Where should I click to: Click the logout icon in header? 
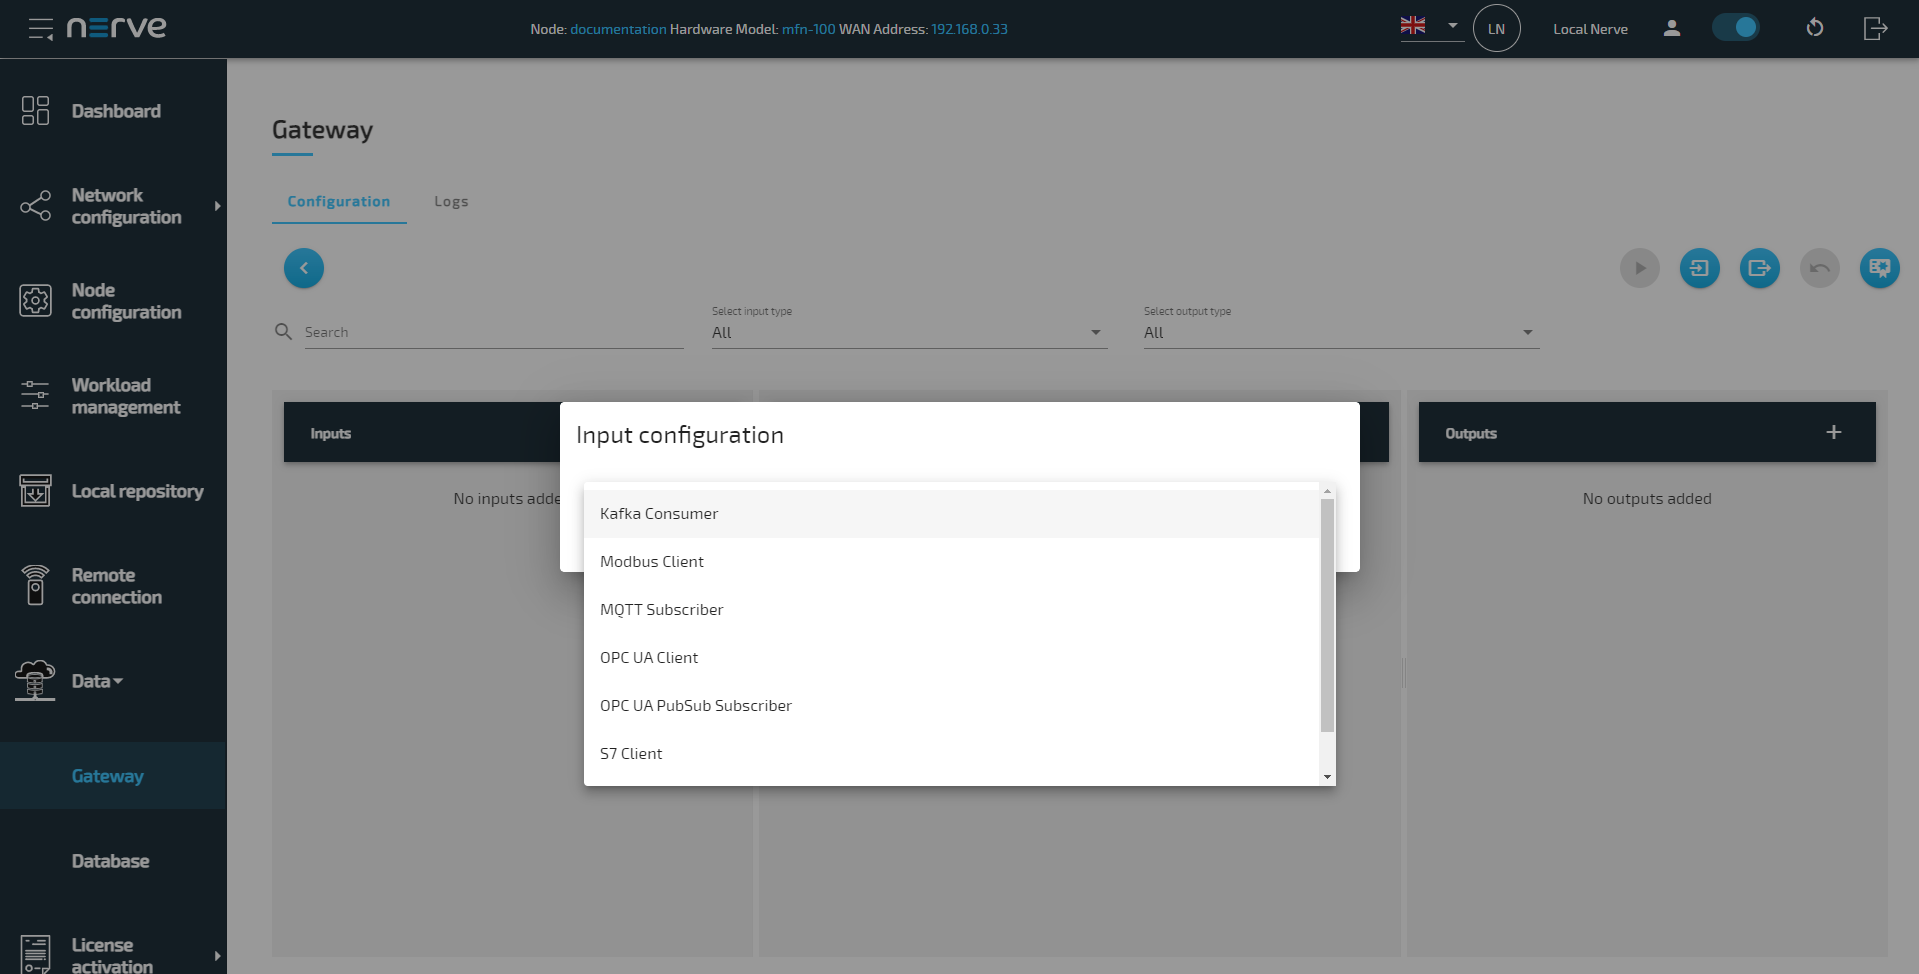click(1875, 29)
